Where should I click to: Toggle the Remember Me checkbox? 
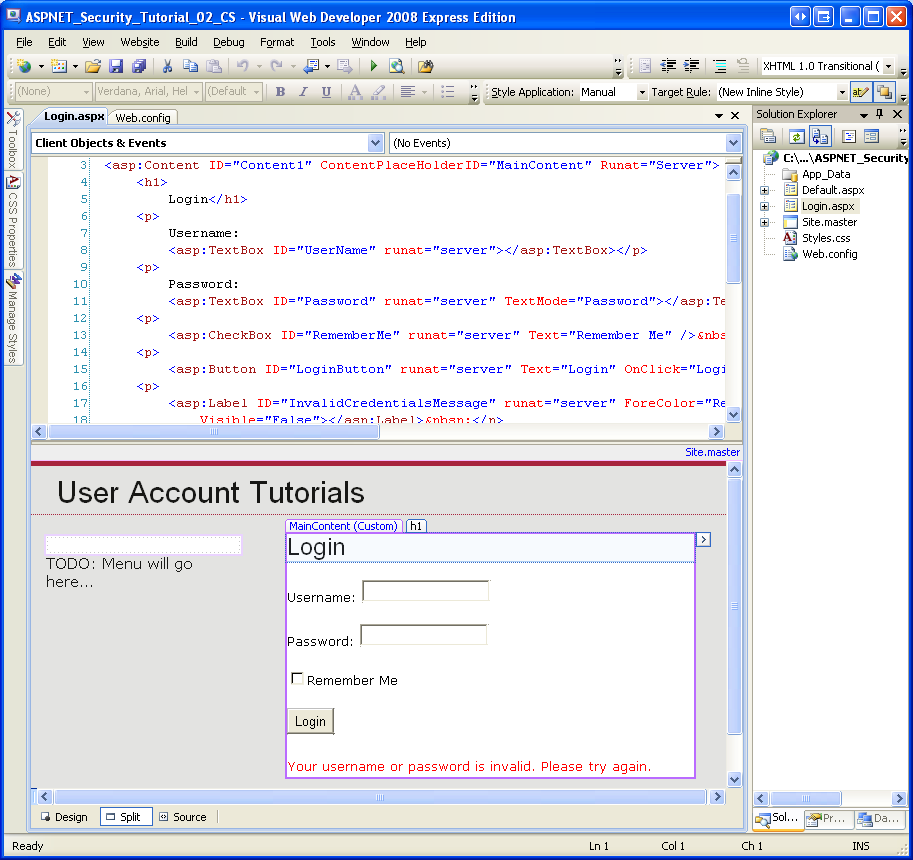[x=297, y=679]
